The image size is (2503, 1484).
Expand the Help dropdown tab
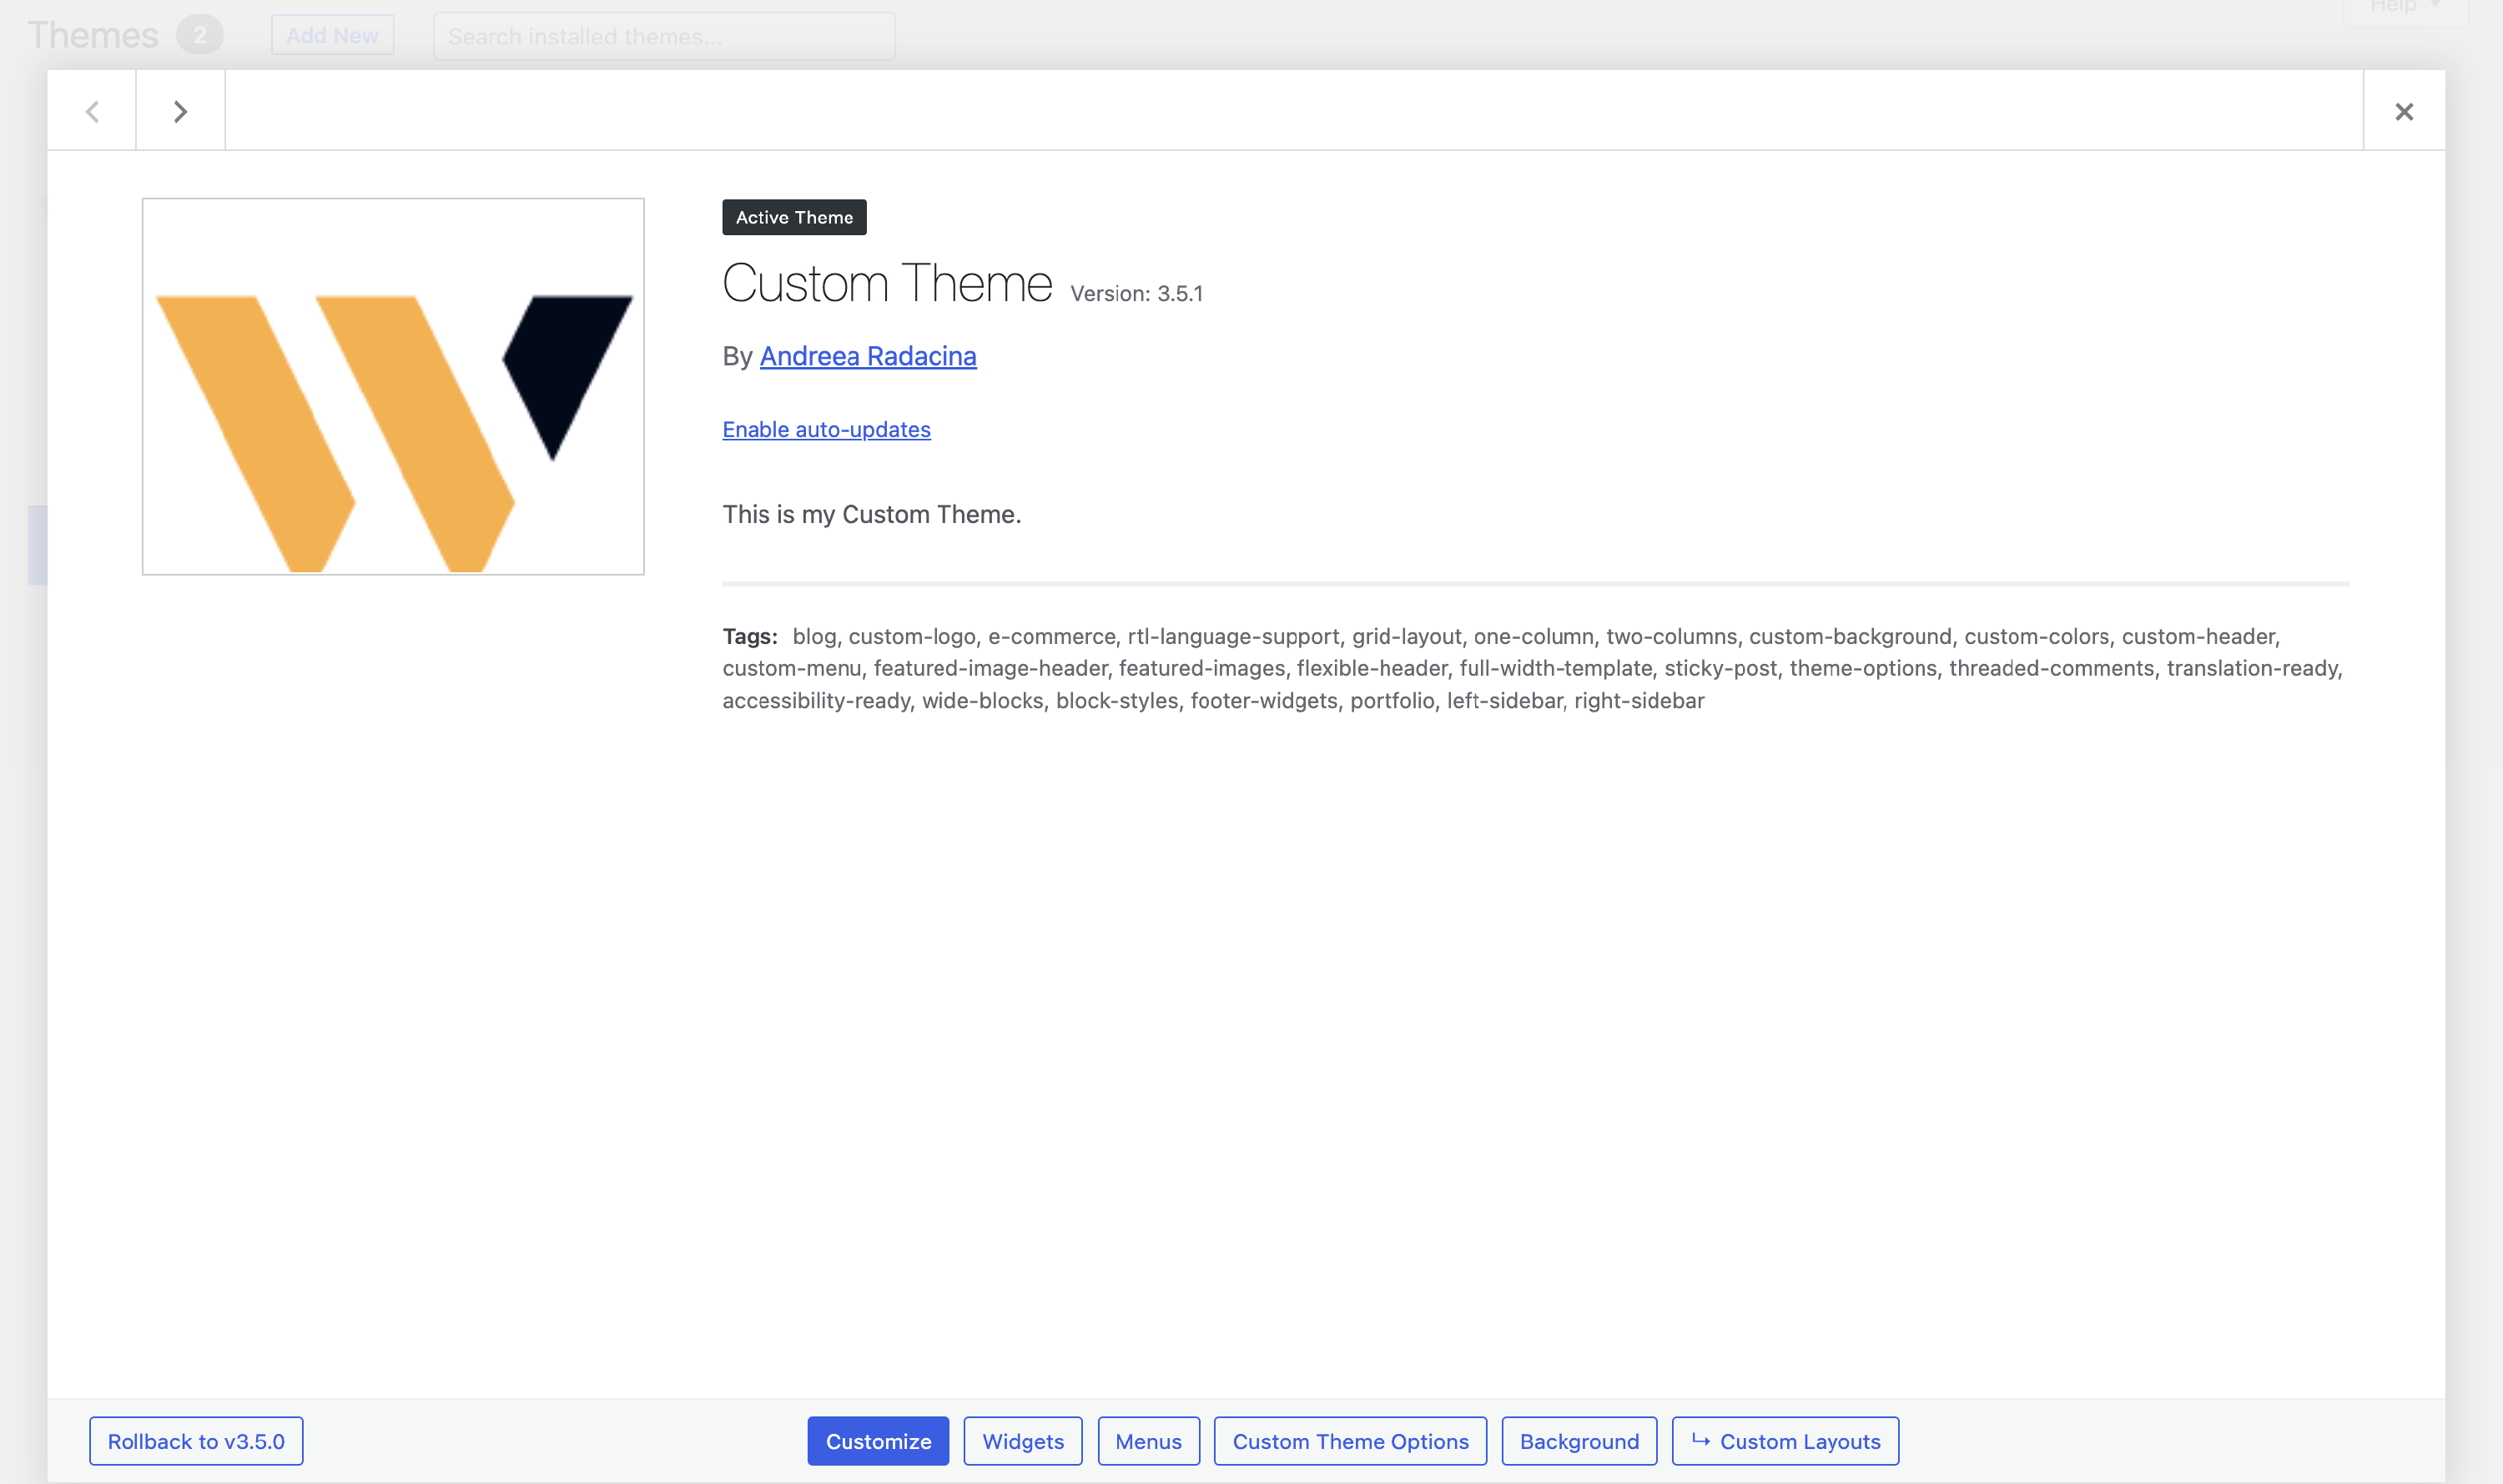[2404, 8]
